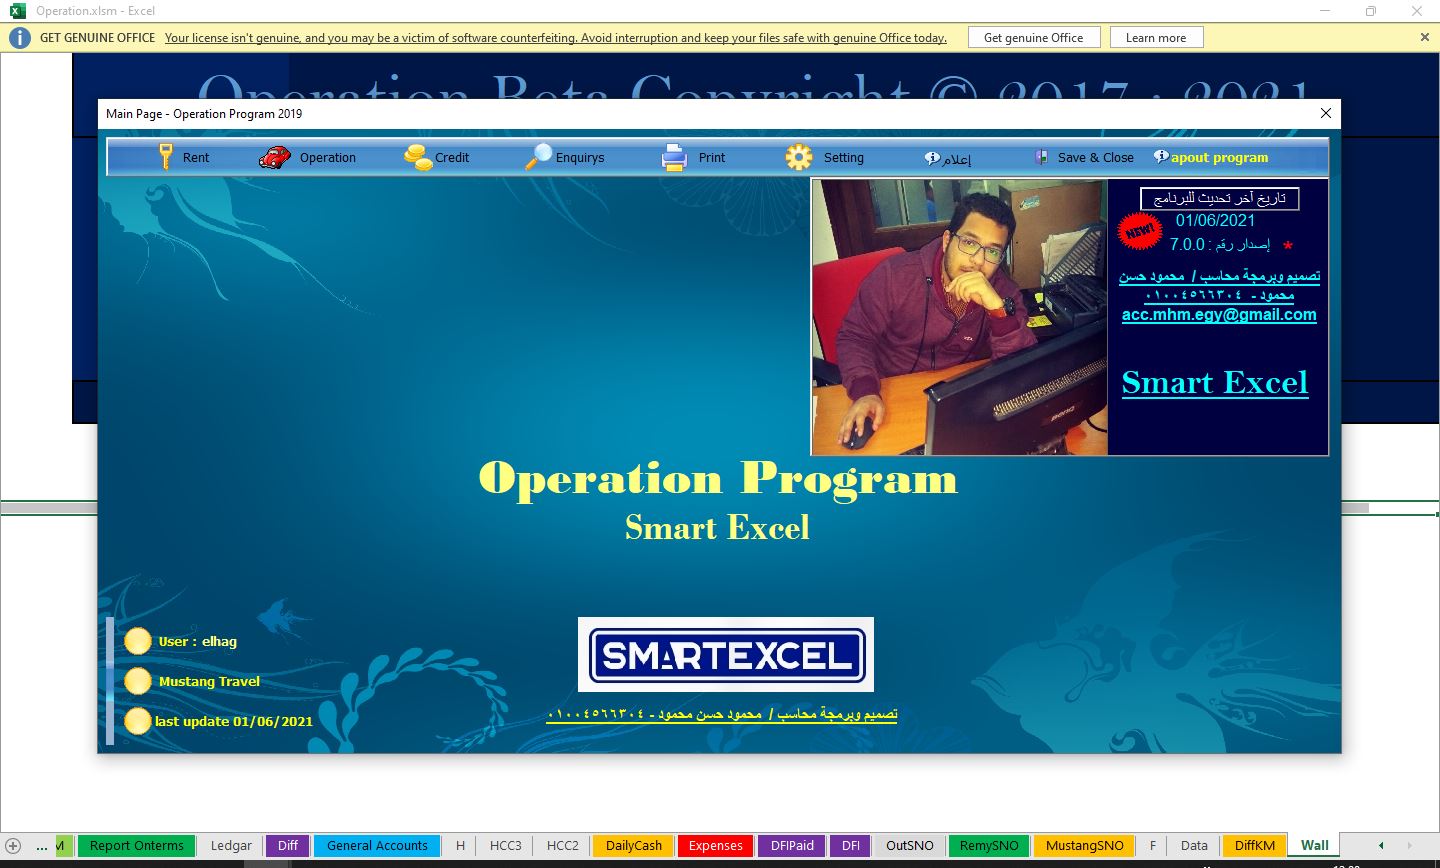Screen dimensions: 1440x868
Task: Switch to the General Accounts sheet tab
Action: 377,846
